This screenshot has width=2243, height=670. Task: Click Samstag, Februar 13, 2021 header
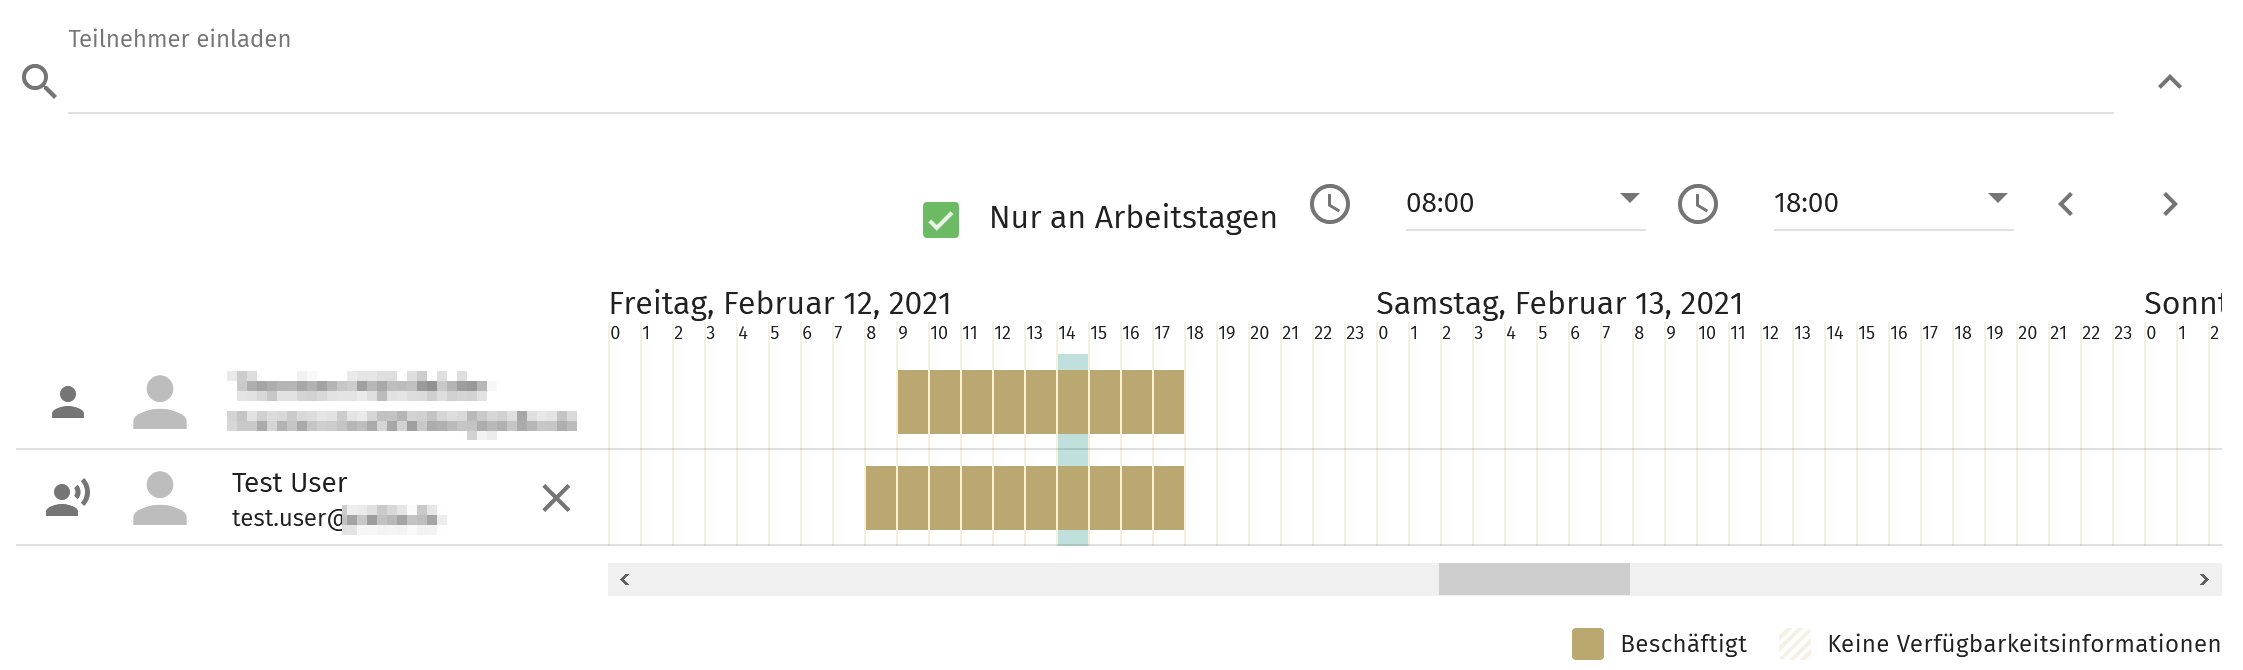pyautogui.click(x=1559, y=303)
